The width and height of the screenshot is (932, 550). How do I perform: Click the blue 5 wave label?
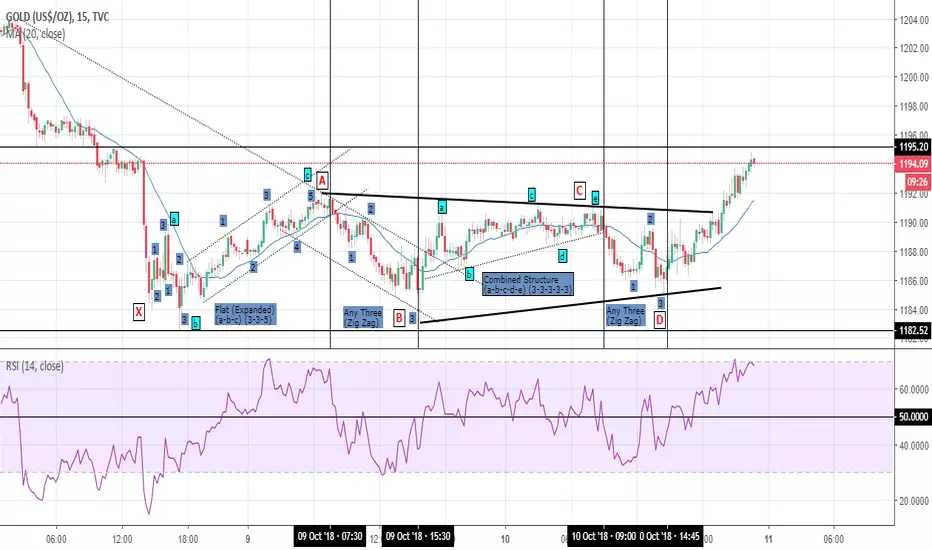coord(311,196)
